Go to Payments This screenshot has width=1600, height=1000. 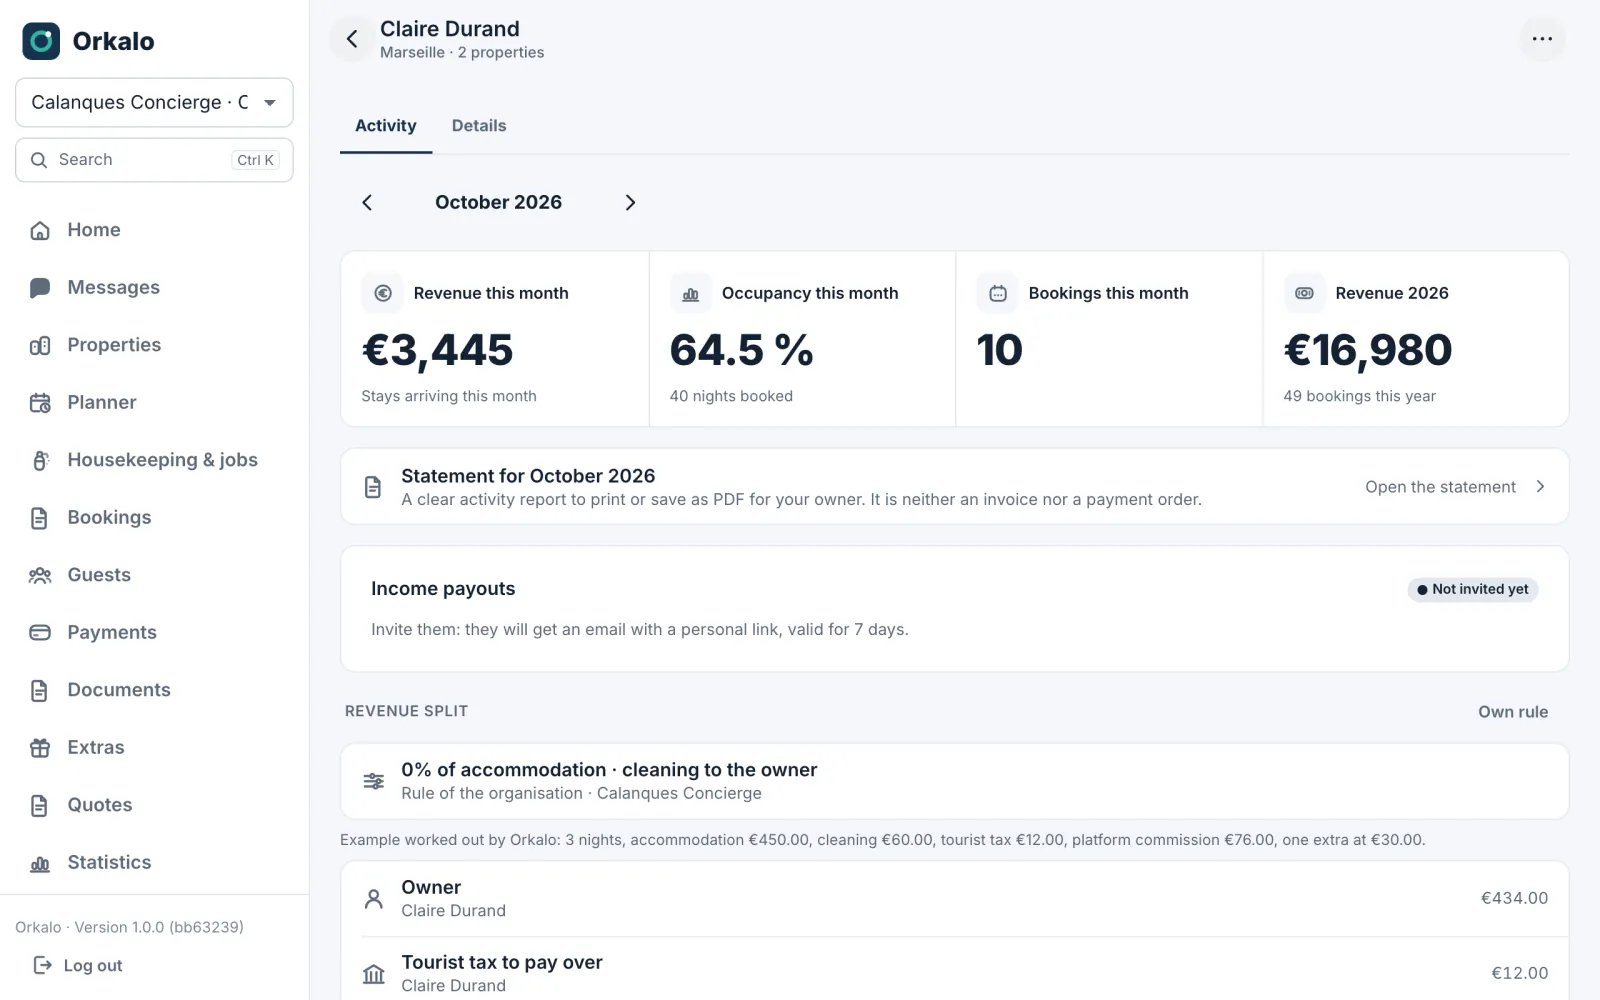[x=154, y=633]
